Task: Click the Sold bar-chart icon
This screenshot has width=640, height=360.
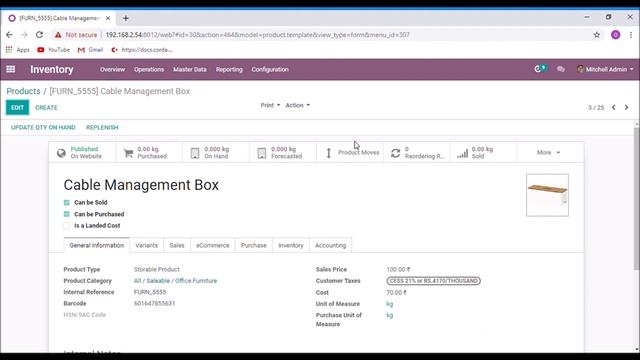Action: (x=462, y=153)
